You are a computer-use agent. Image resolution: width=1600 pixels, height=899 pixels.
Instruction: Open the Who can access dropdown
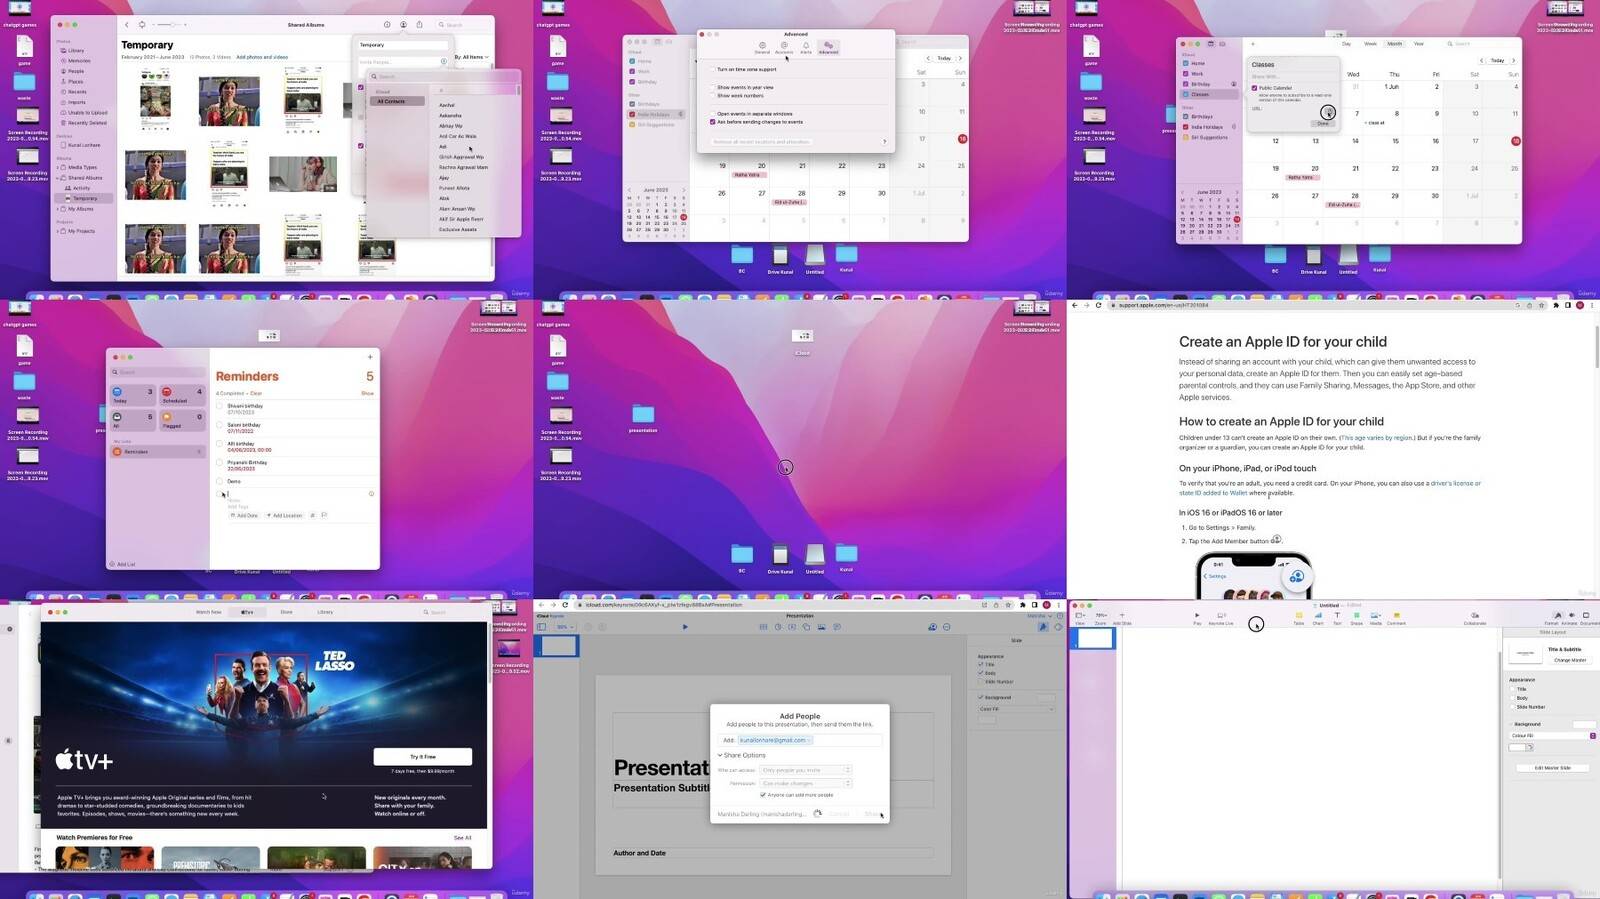806,770
